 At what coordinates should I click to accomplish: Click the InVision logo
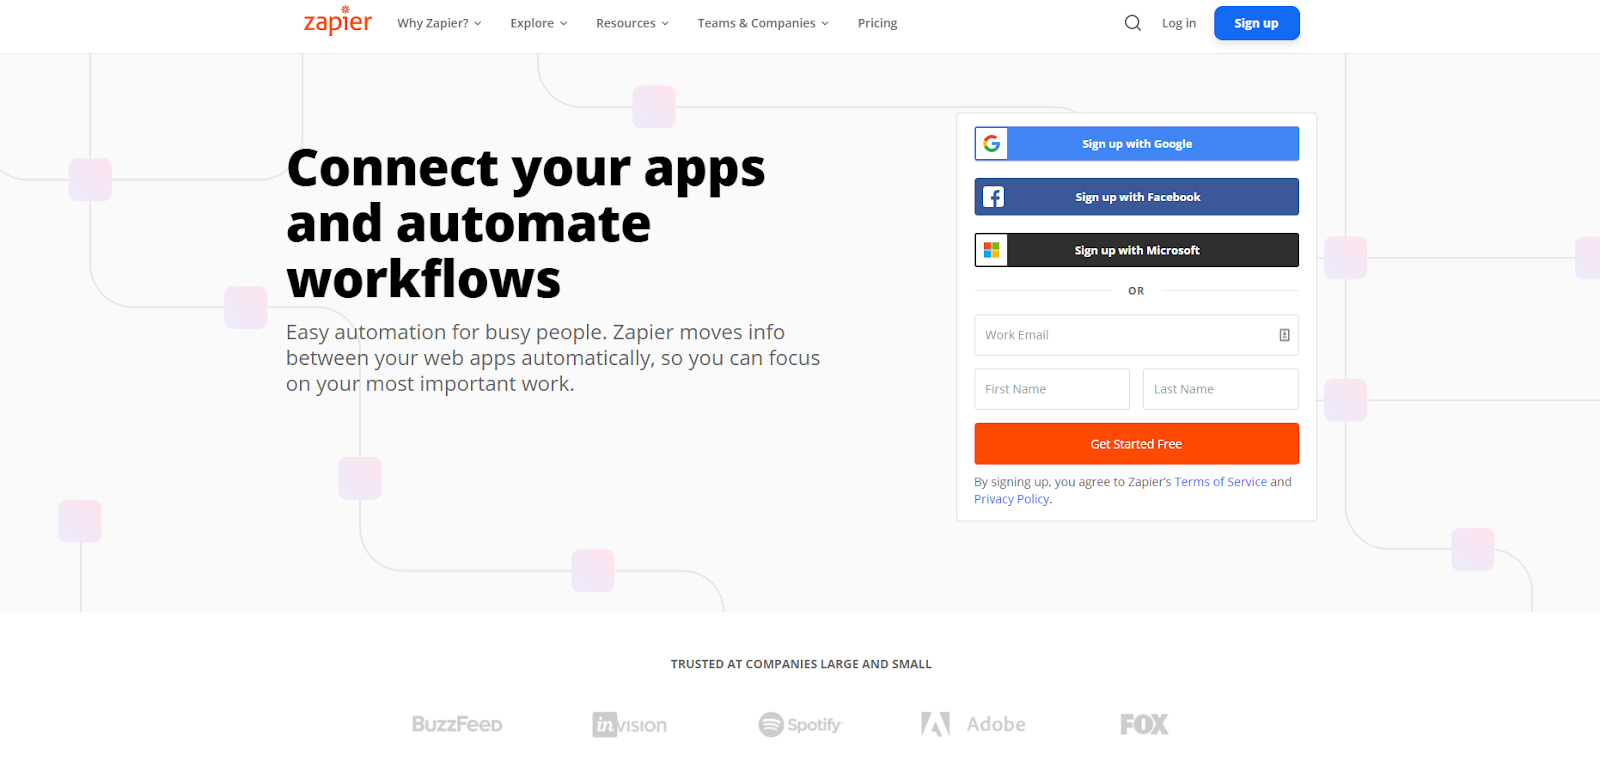point(630,724)
